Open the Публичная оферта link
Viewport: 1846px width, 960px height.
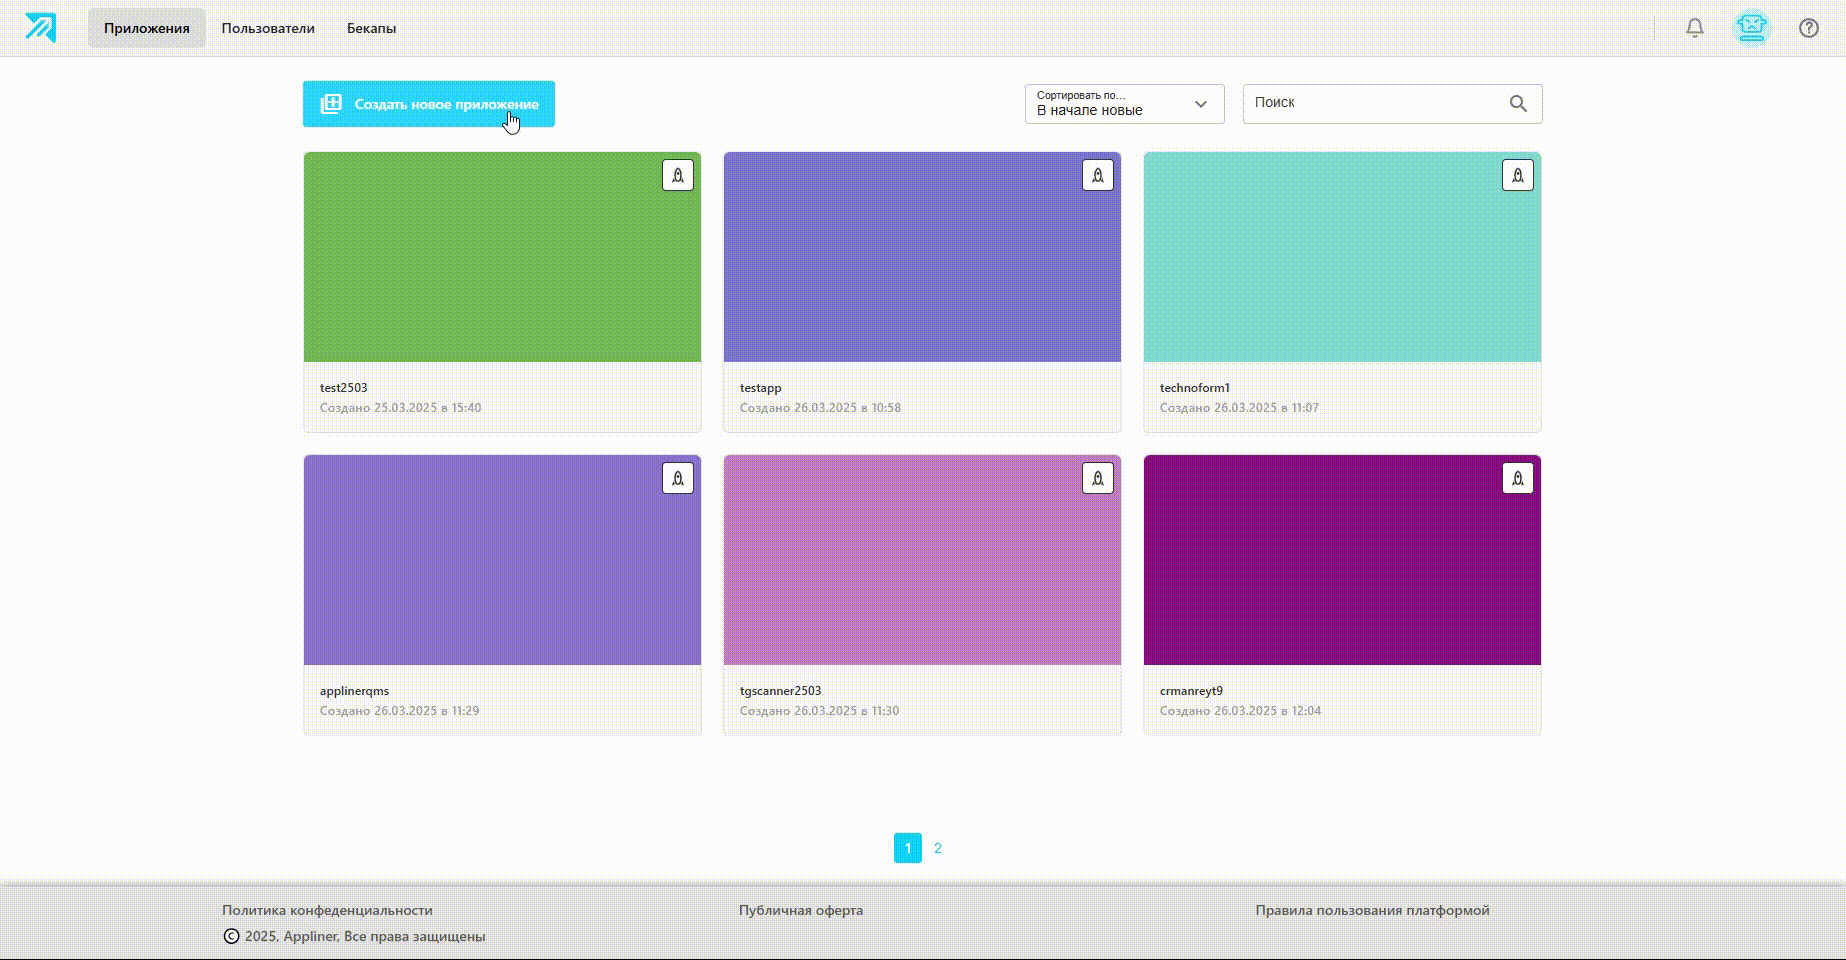click(800, 910)
